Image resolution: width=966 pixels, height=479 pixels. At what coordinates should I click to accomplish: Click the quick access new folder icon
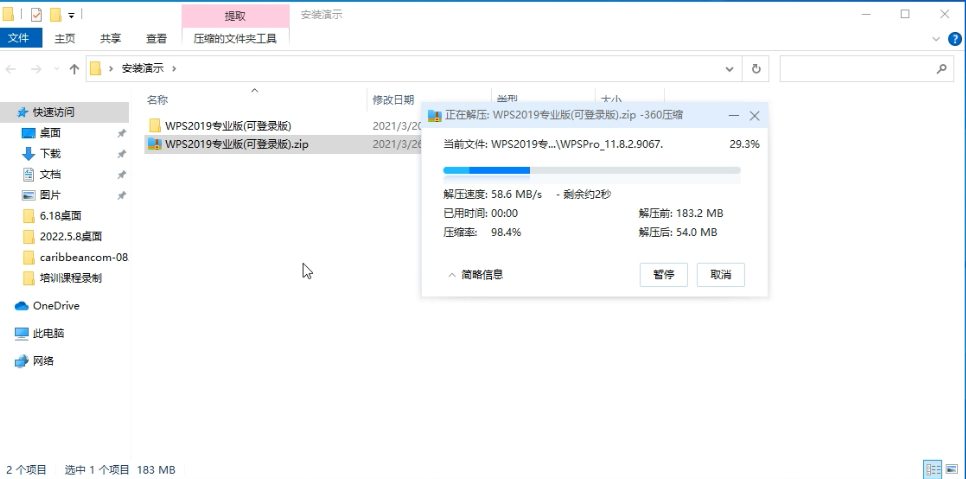(x=55, y=14)
